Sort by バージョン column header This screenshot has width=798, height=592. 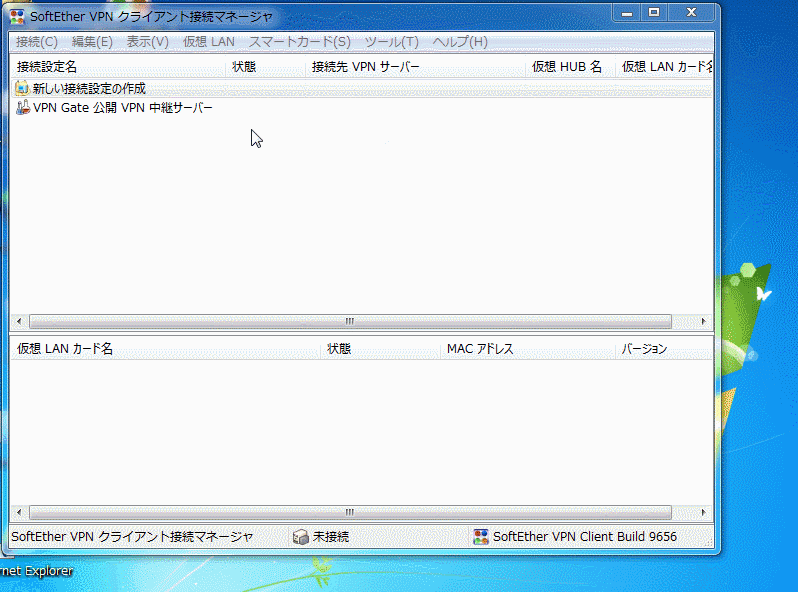664,349
